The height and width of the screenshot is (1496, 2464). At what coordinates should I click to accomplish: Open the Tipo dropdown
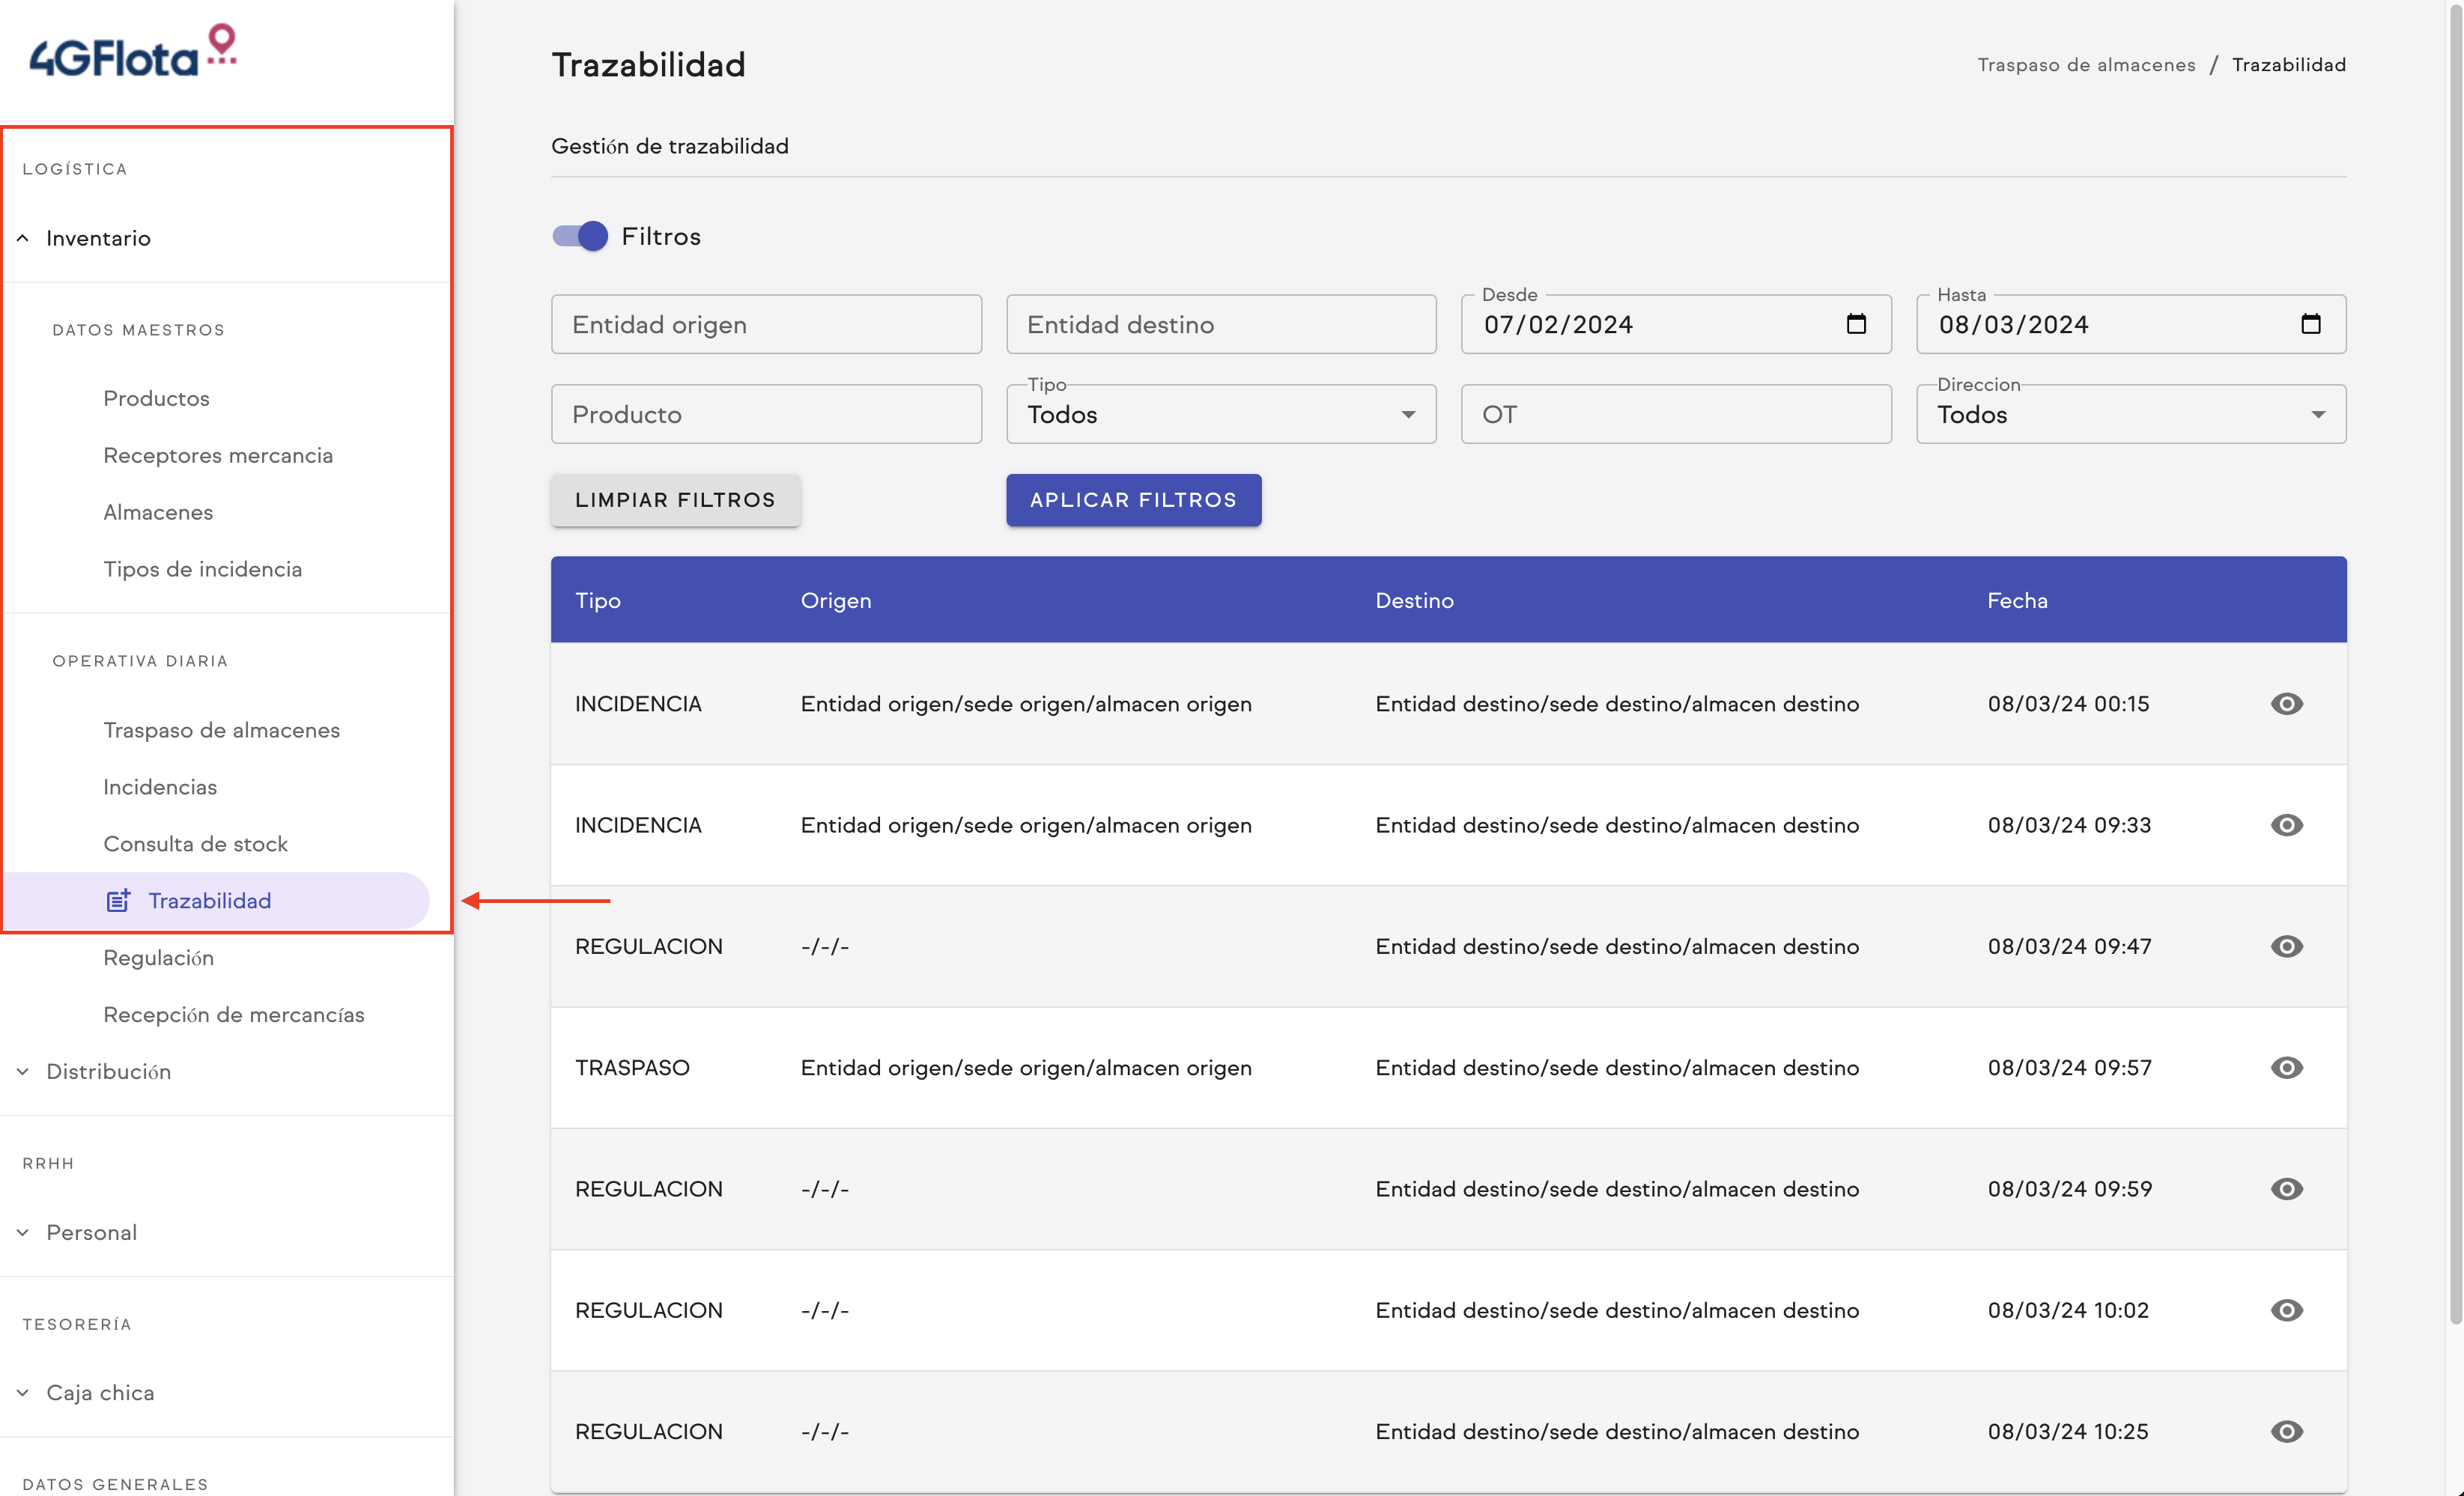tap(1220, 415)
